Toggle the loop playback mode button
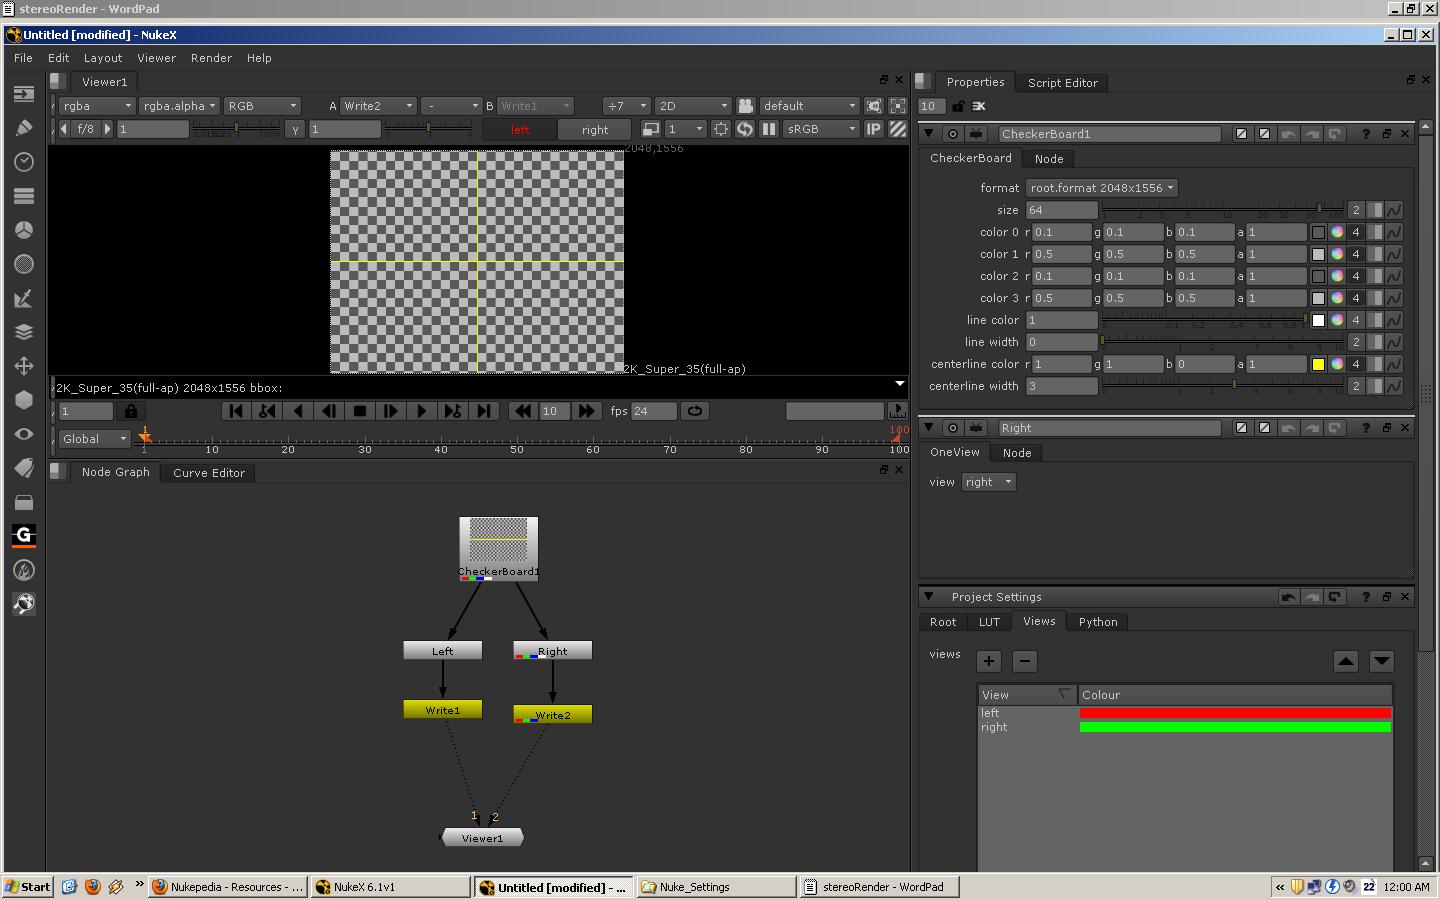 [x=694, y=411]
